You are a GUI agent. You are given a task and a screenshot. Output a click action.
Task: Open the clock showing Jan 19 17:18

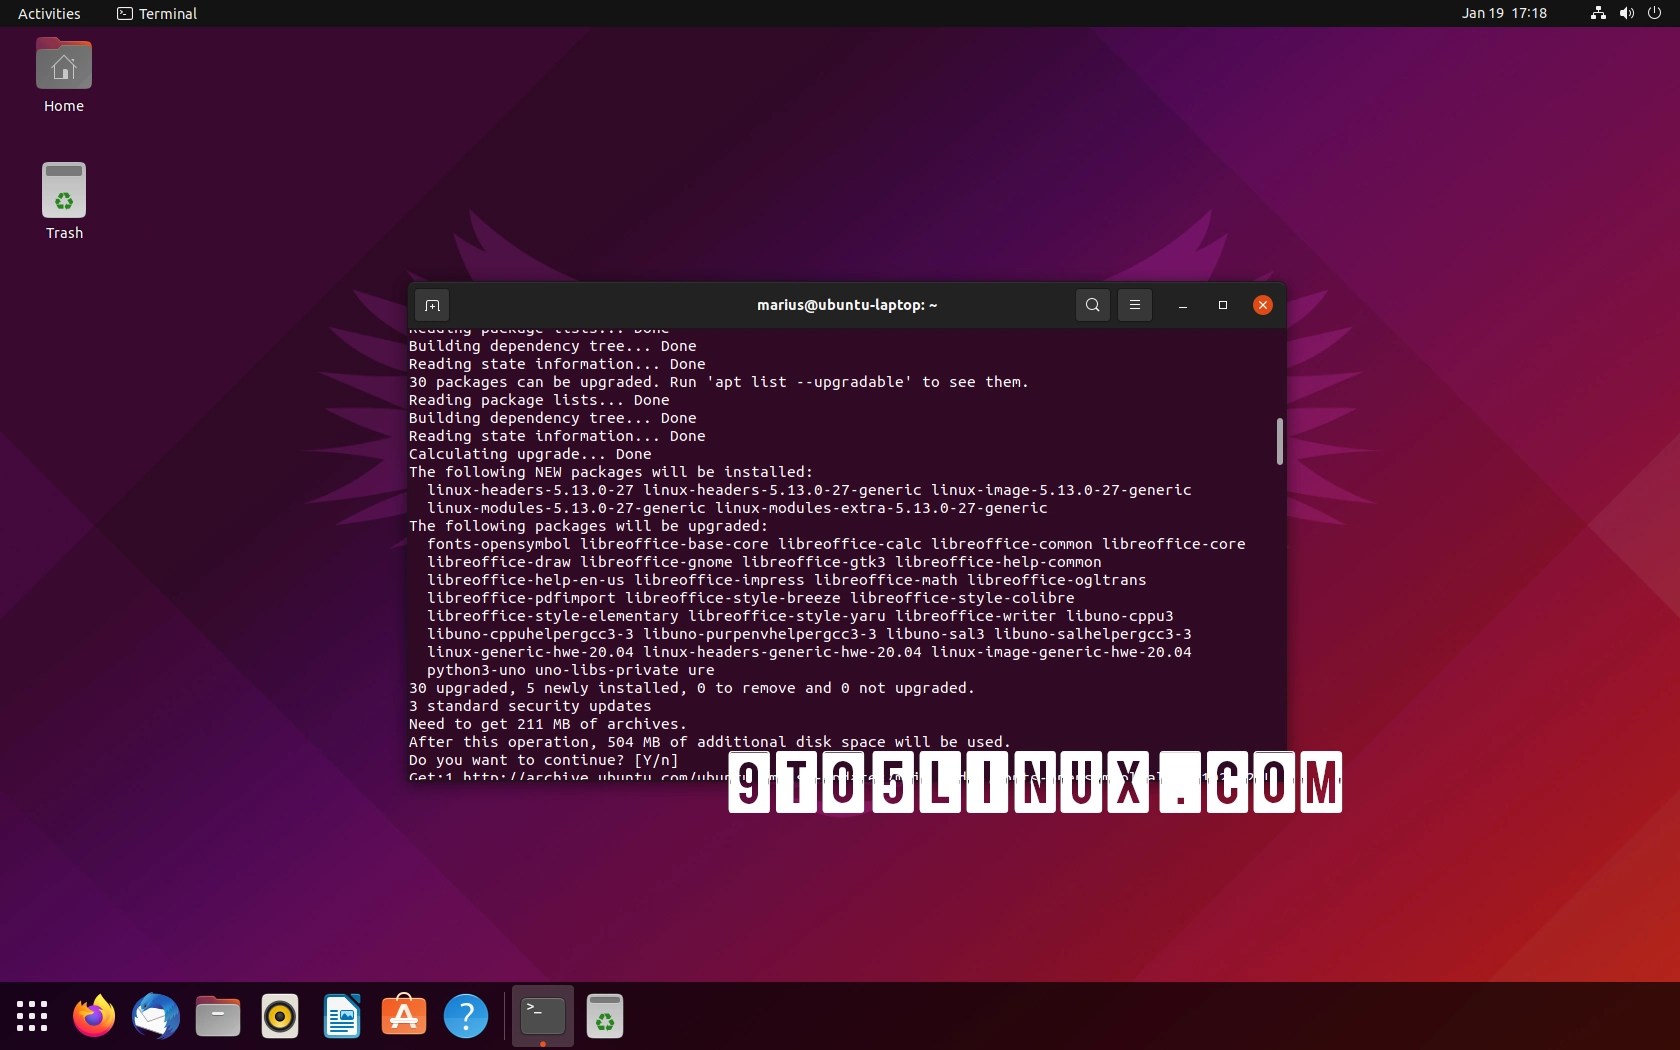pyautogui.click(x=1503, y=13)
